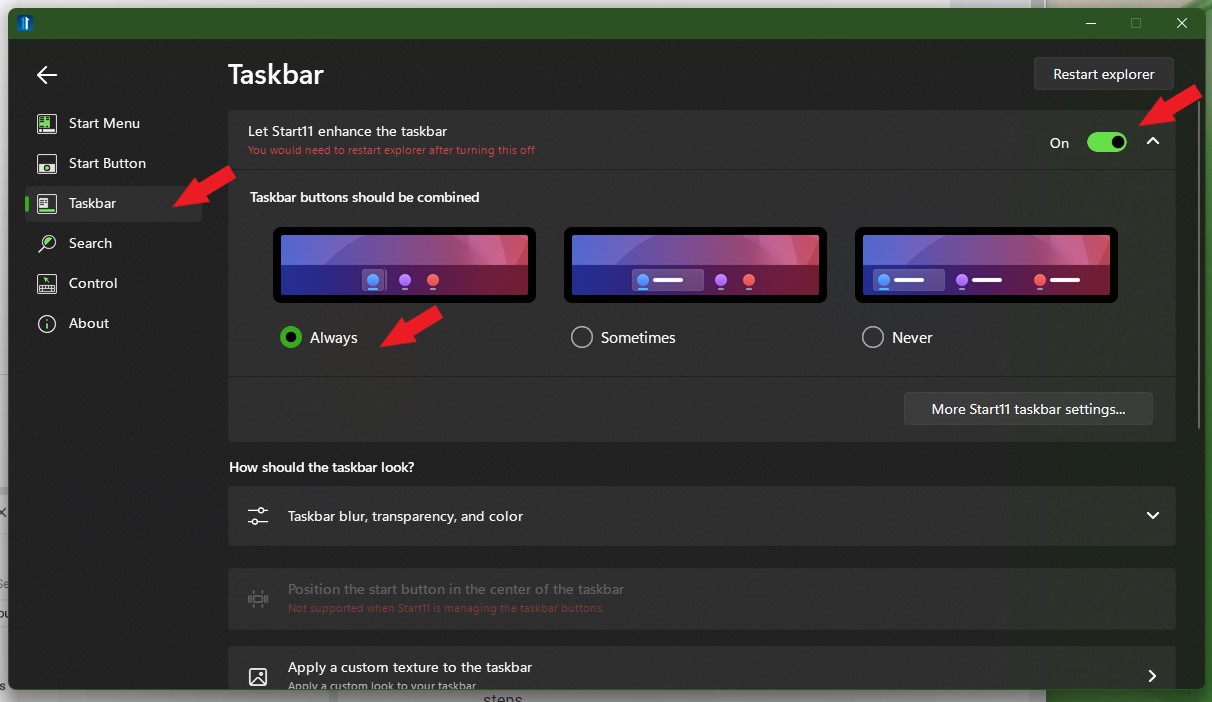The height and width of the screenshot is (702, 1212).
Task: Open the Start Menu settings page
Action: 113,124
